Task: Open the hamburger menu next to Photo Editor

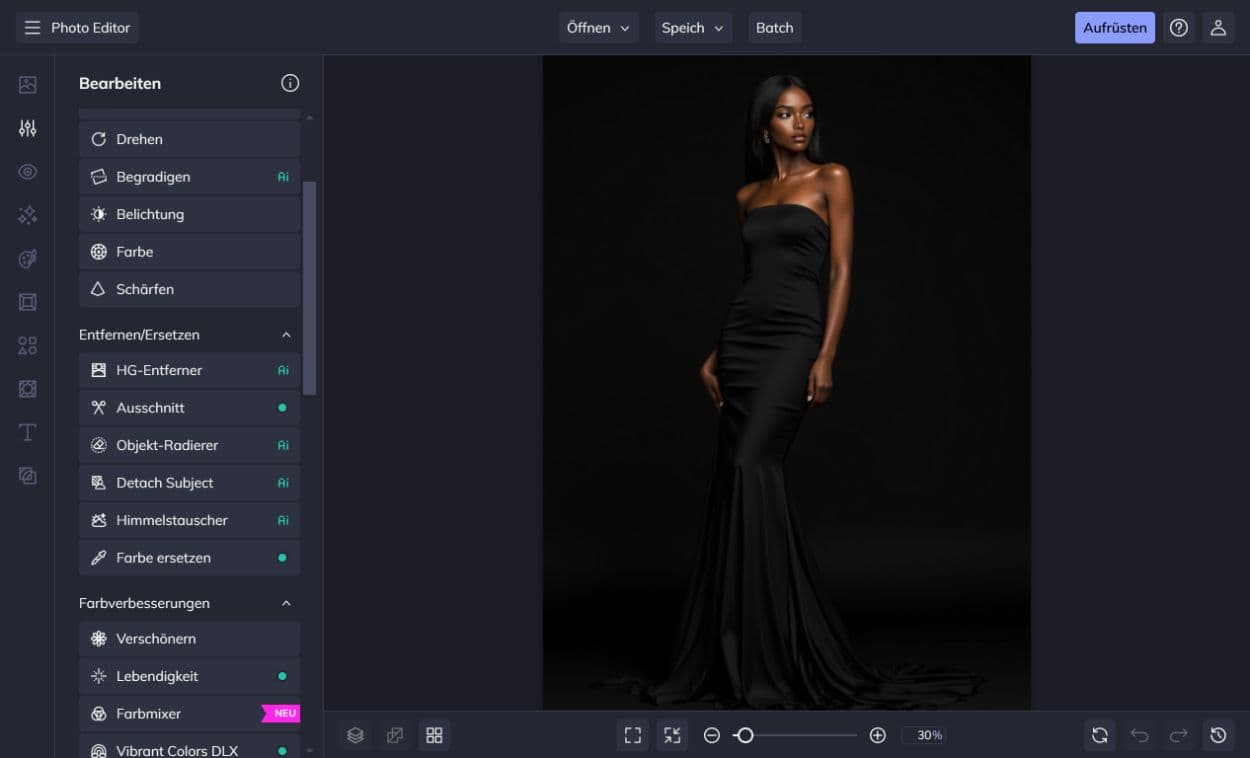Action: tap(33, 28)
